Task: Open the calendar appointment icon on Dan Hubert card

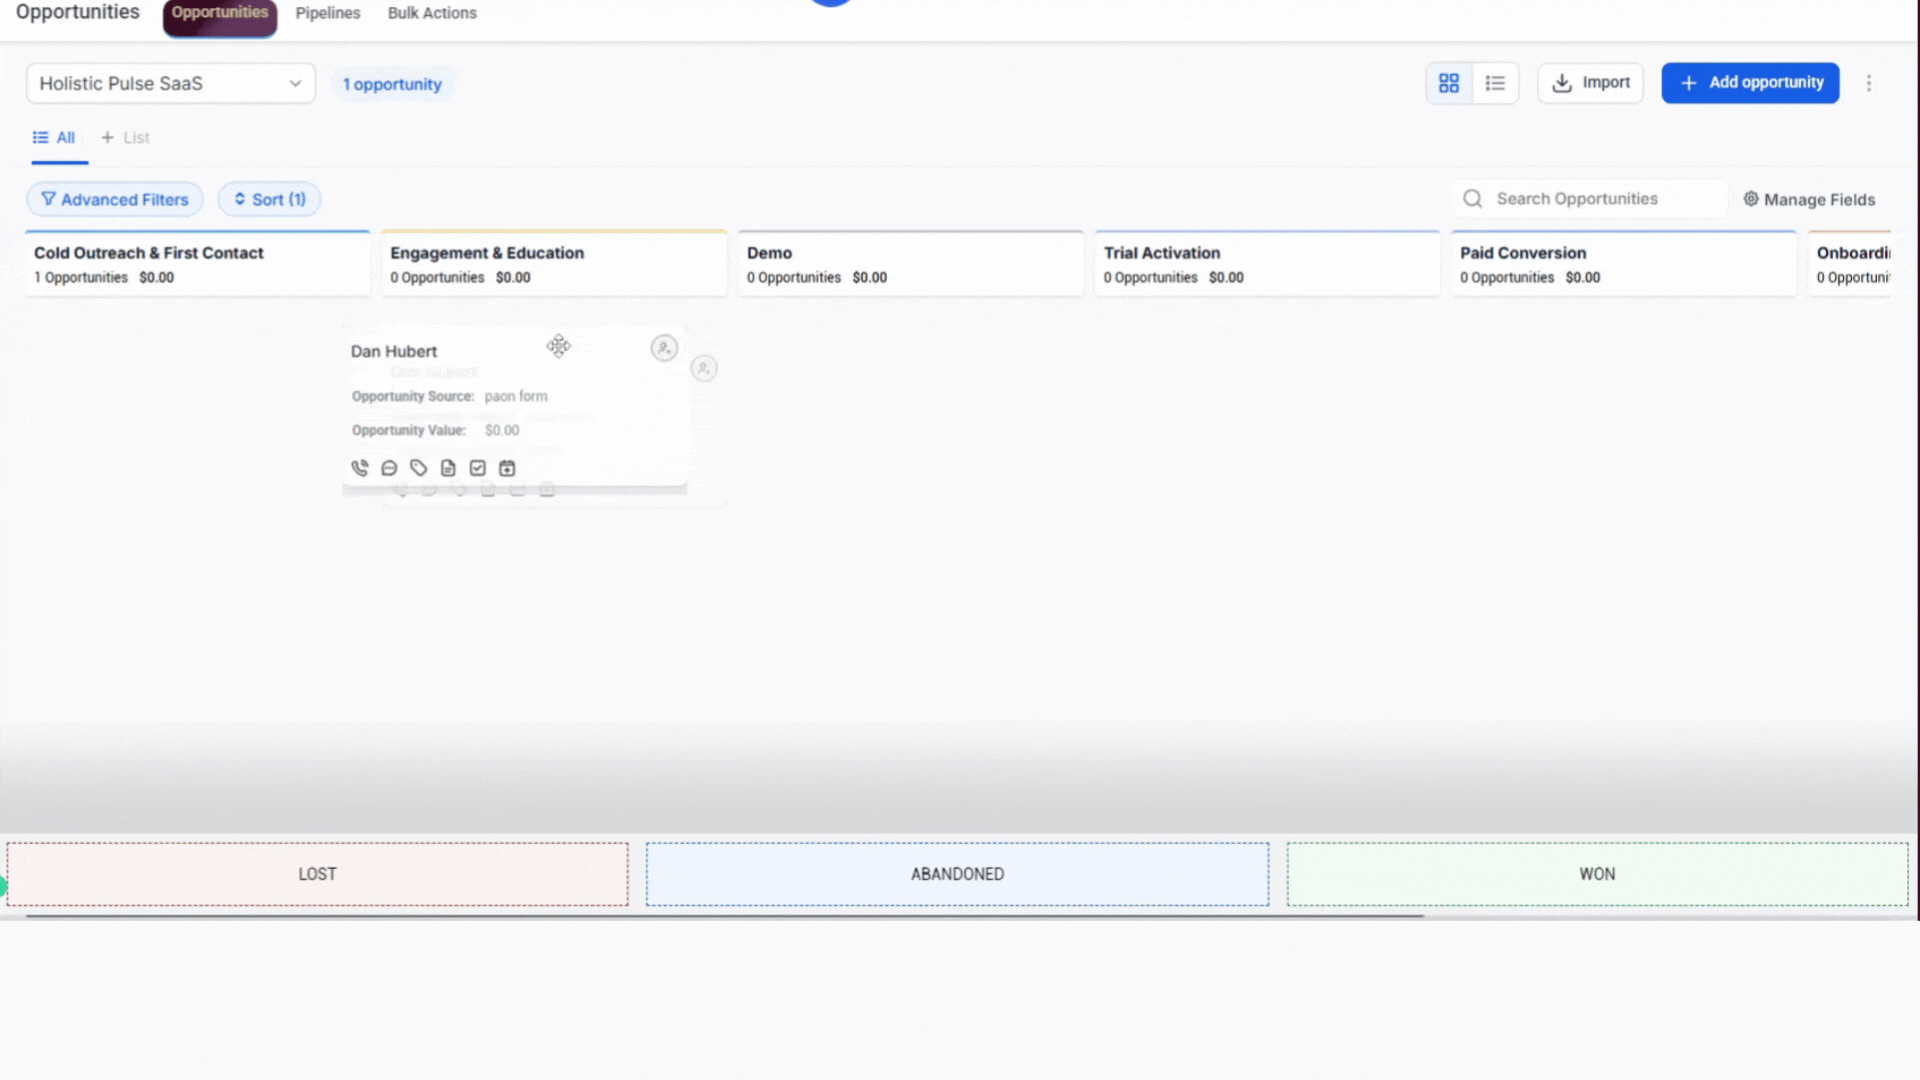Action: pos(507,468)
